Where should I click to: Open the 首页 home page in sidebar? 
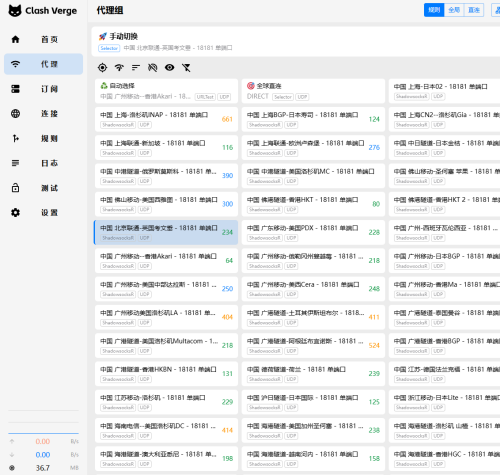click(x=43, y=39)
